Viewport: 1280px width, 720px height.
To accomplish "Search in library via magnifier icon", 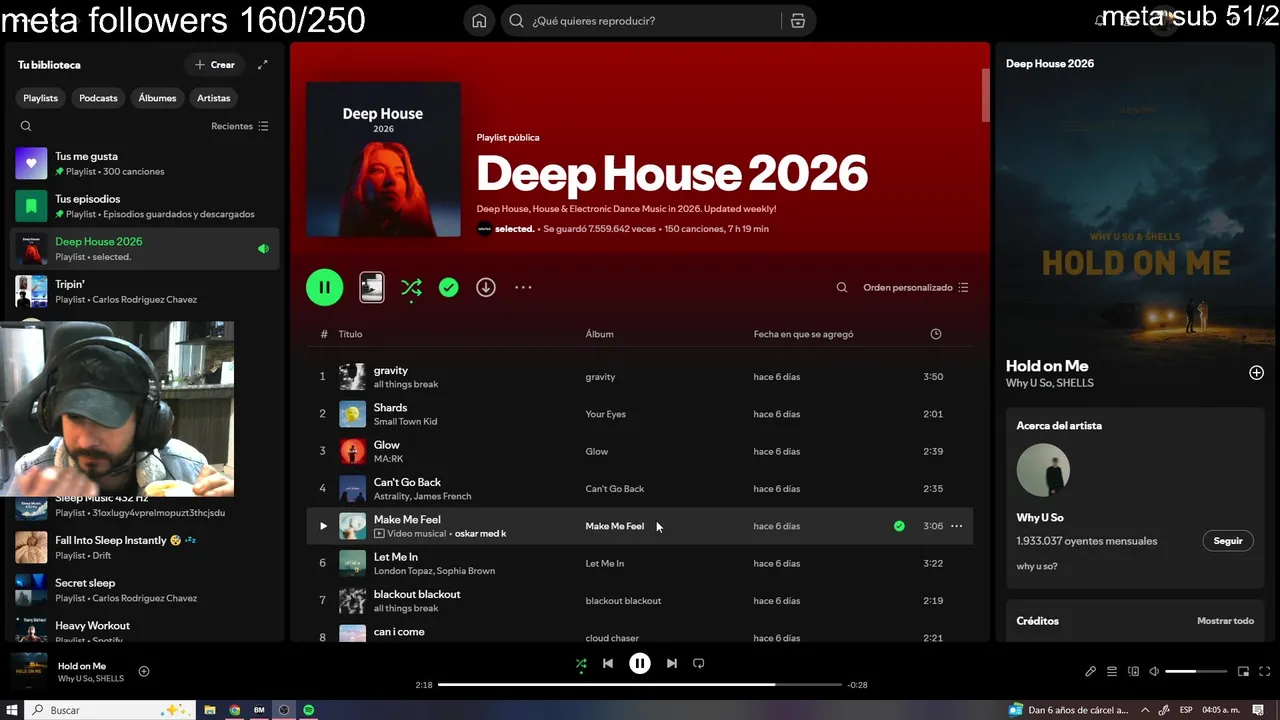I will 26,126.
